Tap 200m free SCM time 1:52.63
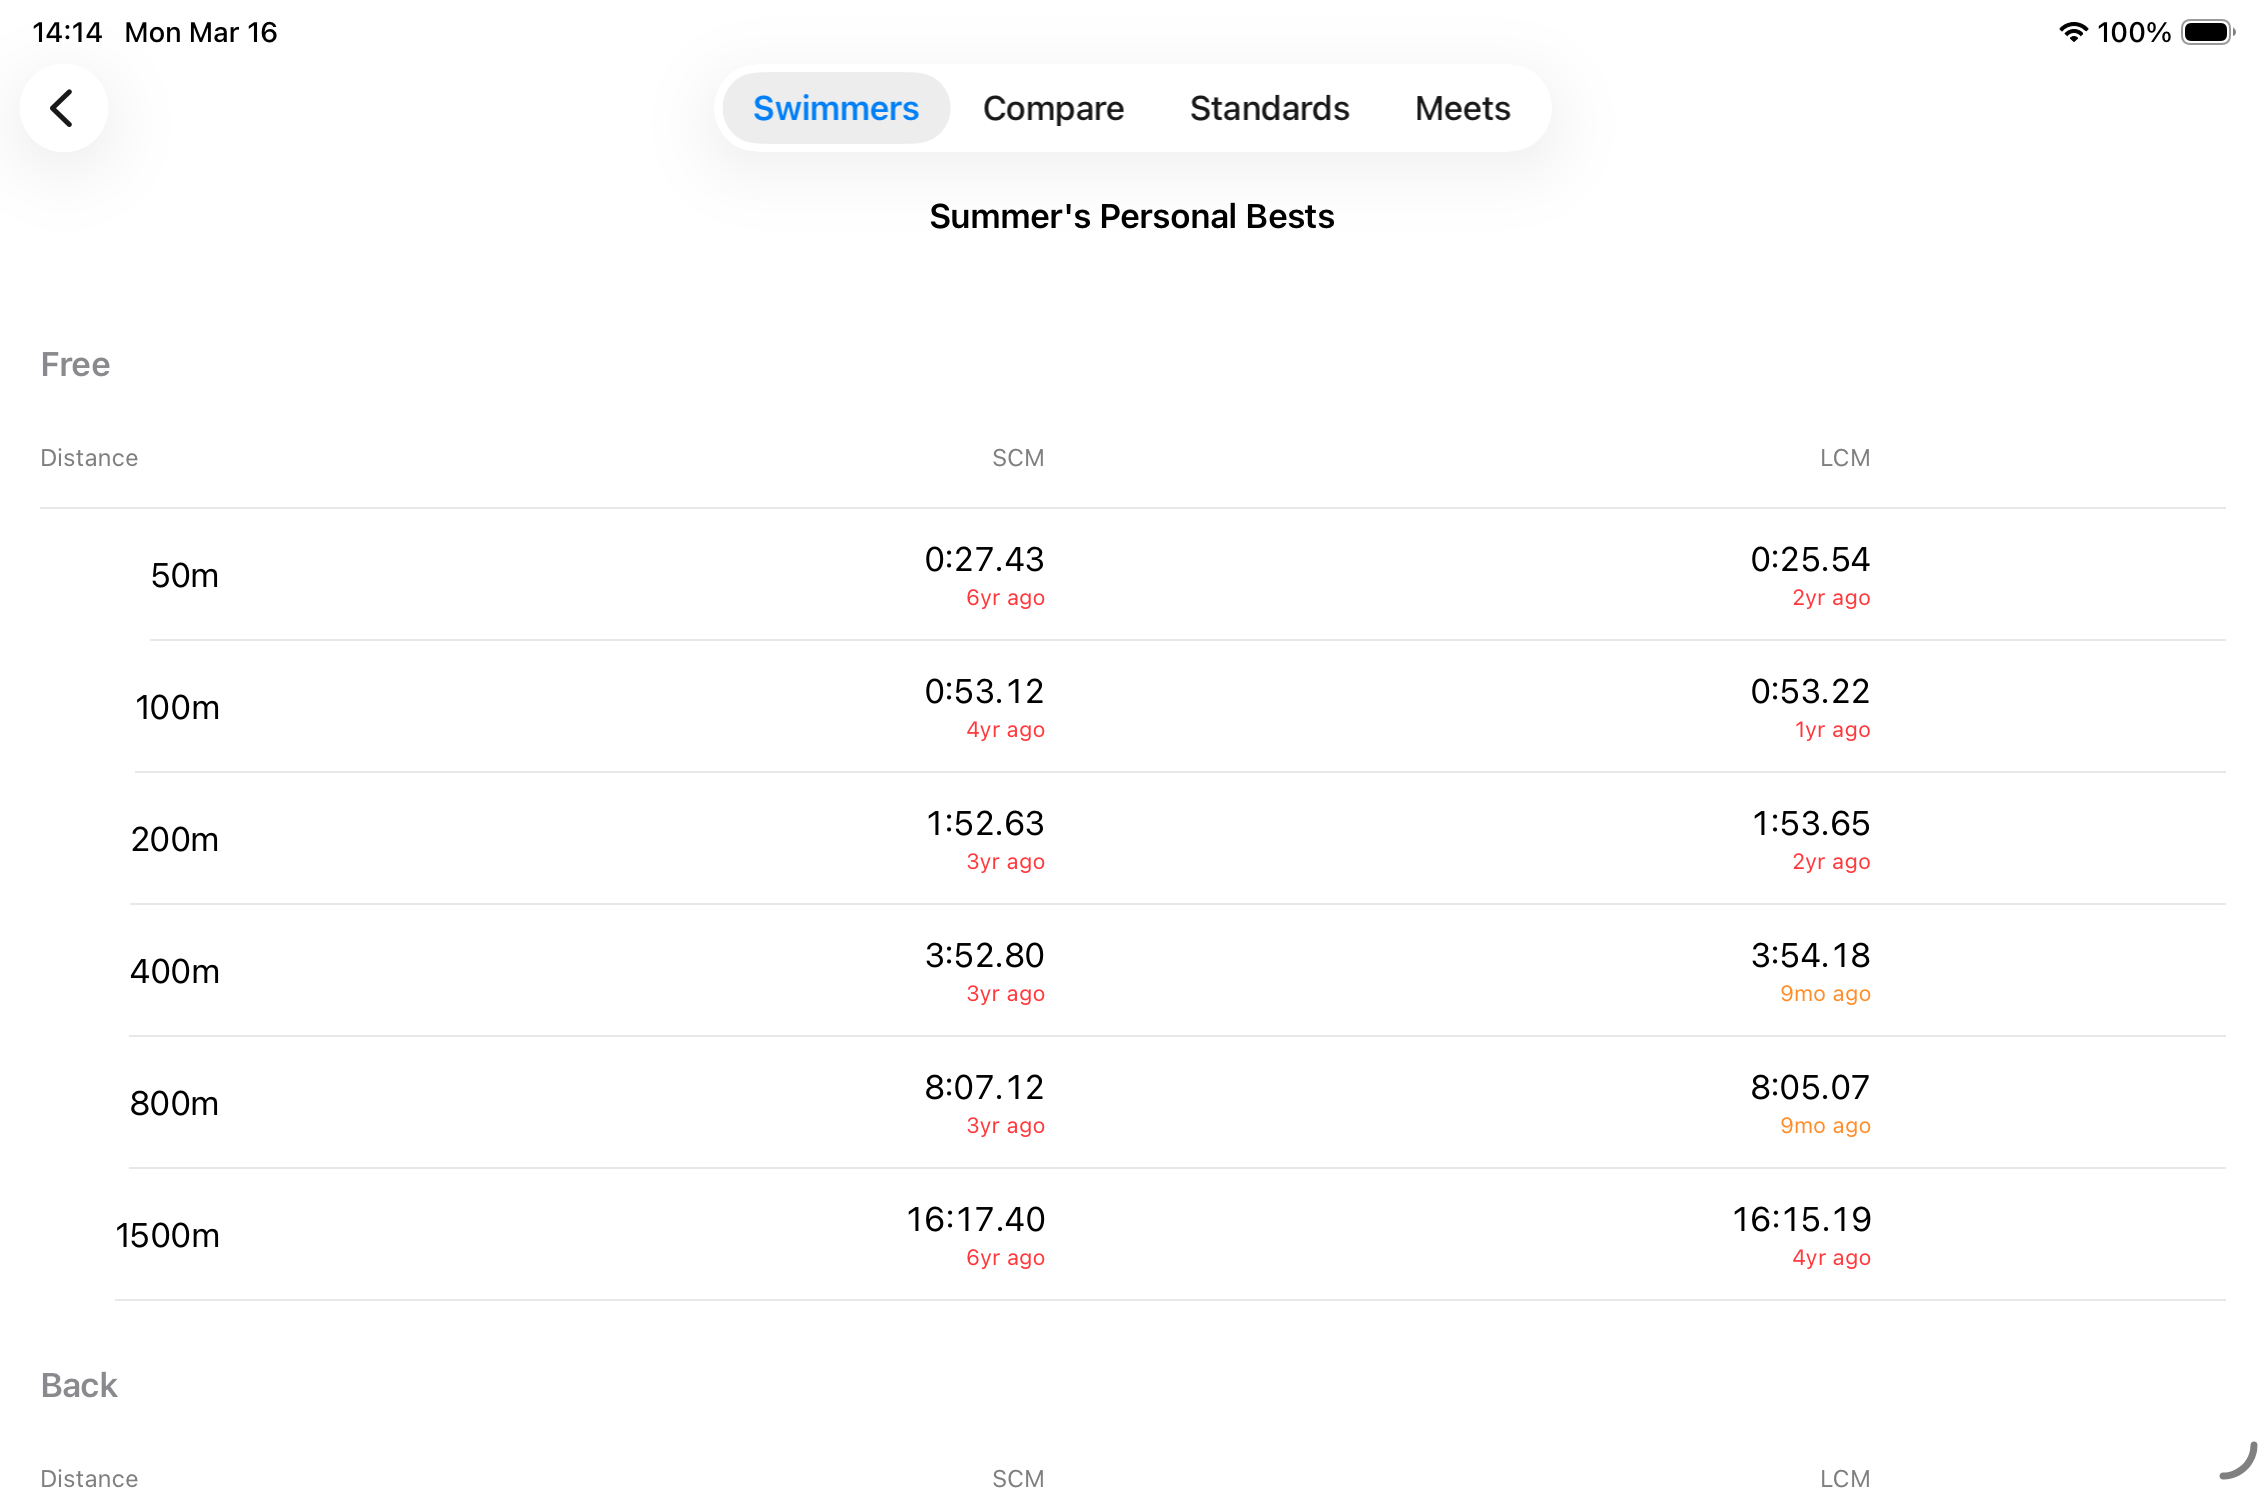This screenshot has height=1488, width=2266. (x=984, y=824)
